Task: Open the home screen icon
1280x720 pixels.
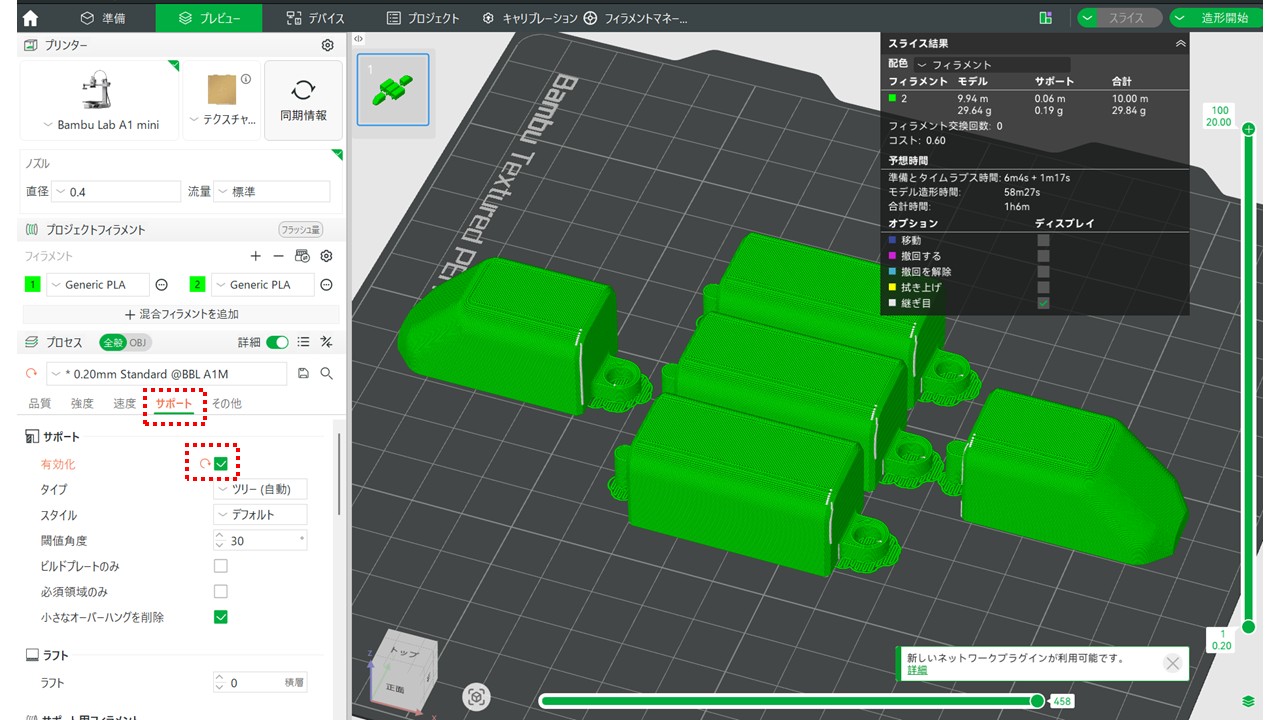Action: click(29, 18)
